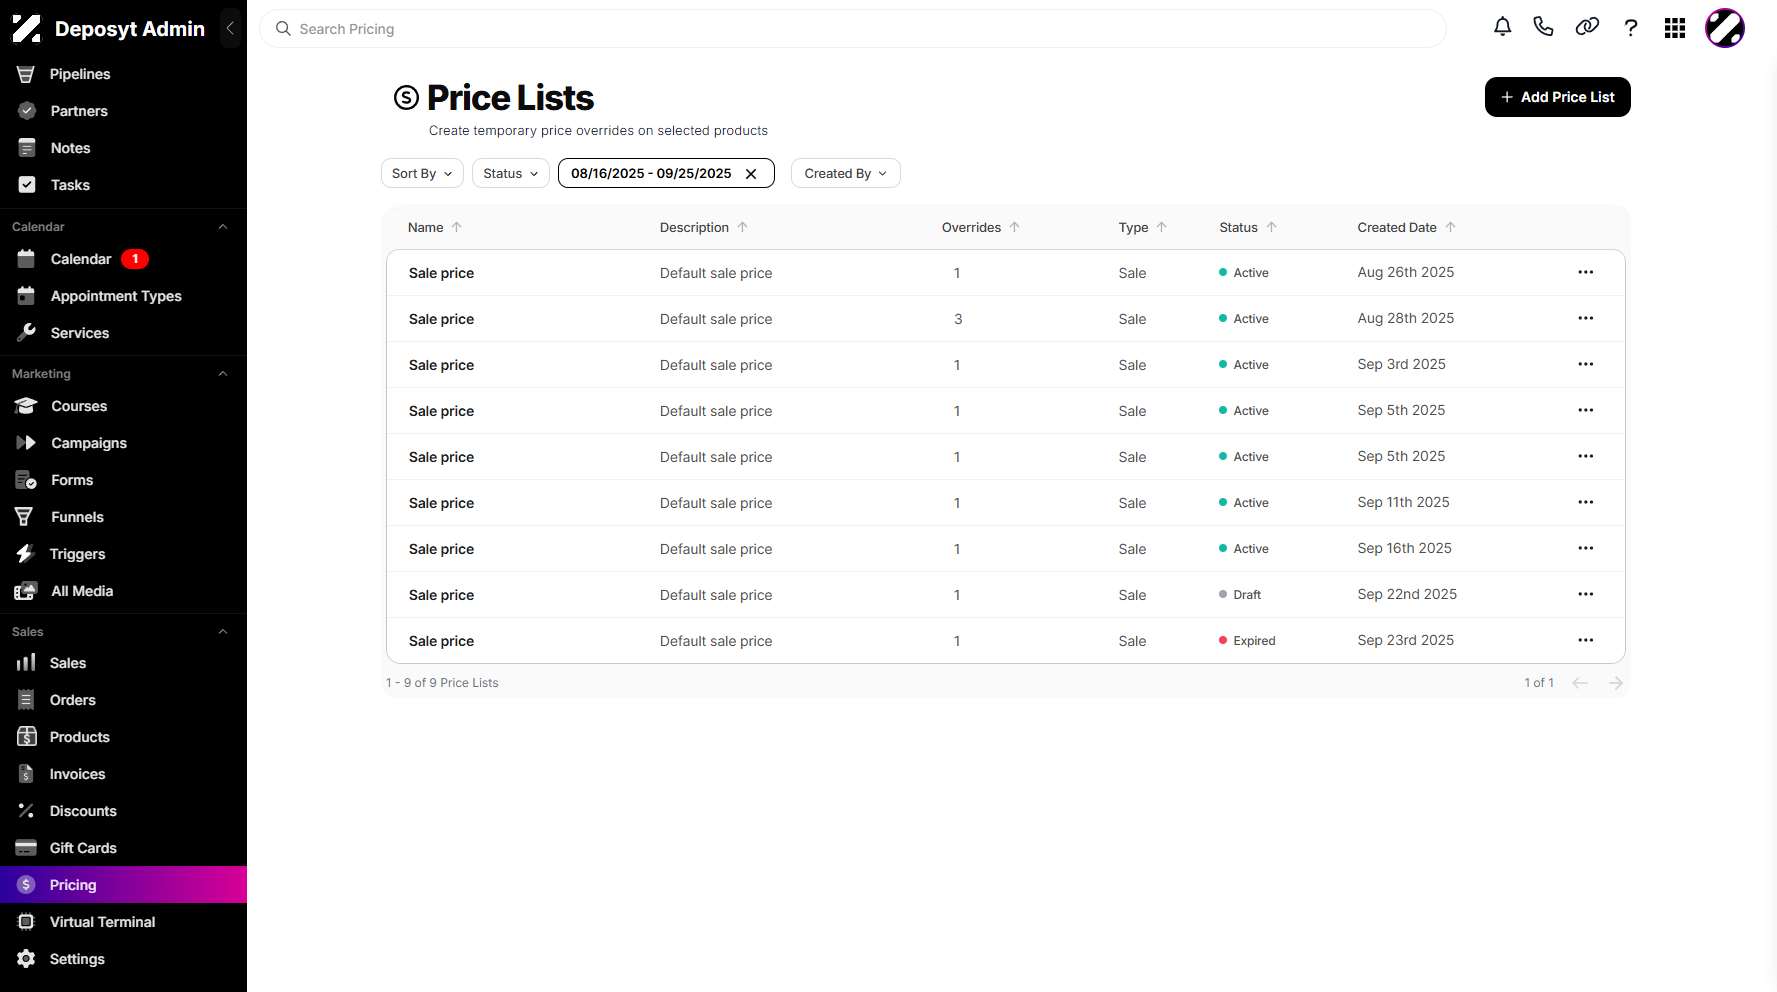
Task: Collapse the Calendar sidebar section
Action: pos(223,227)
